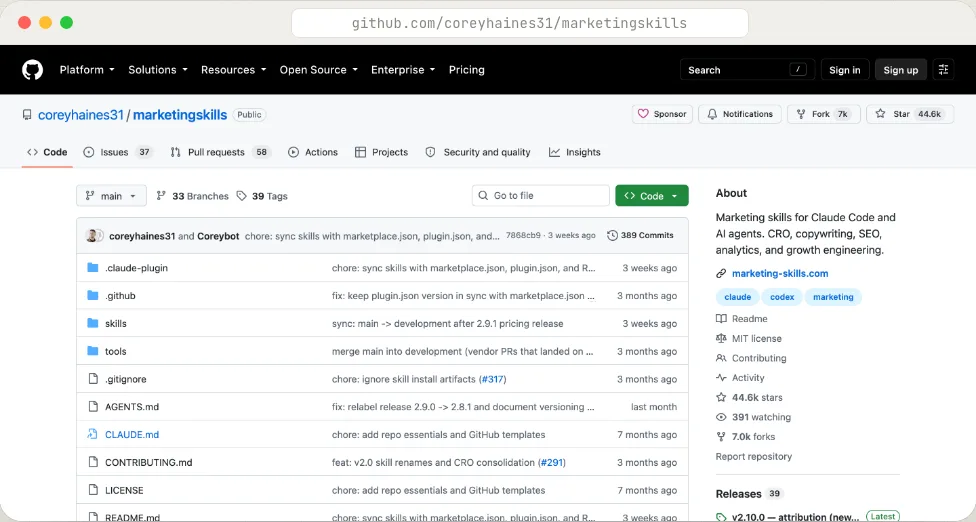Open commit hash 7868cb9
Image resolution: width=976 pixels, height=522 pixels.
(x=523, y=235)
